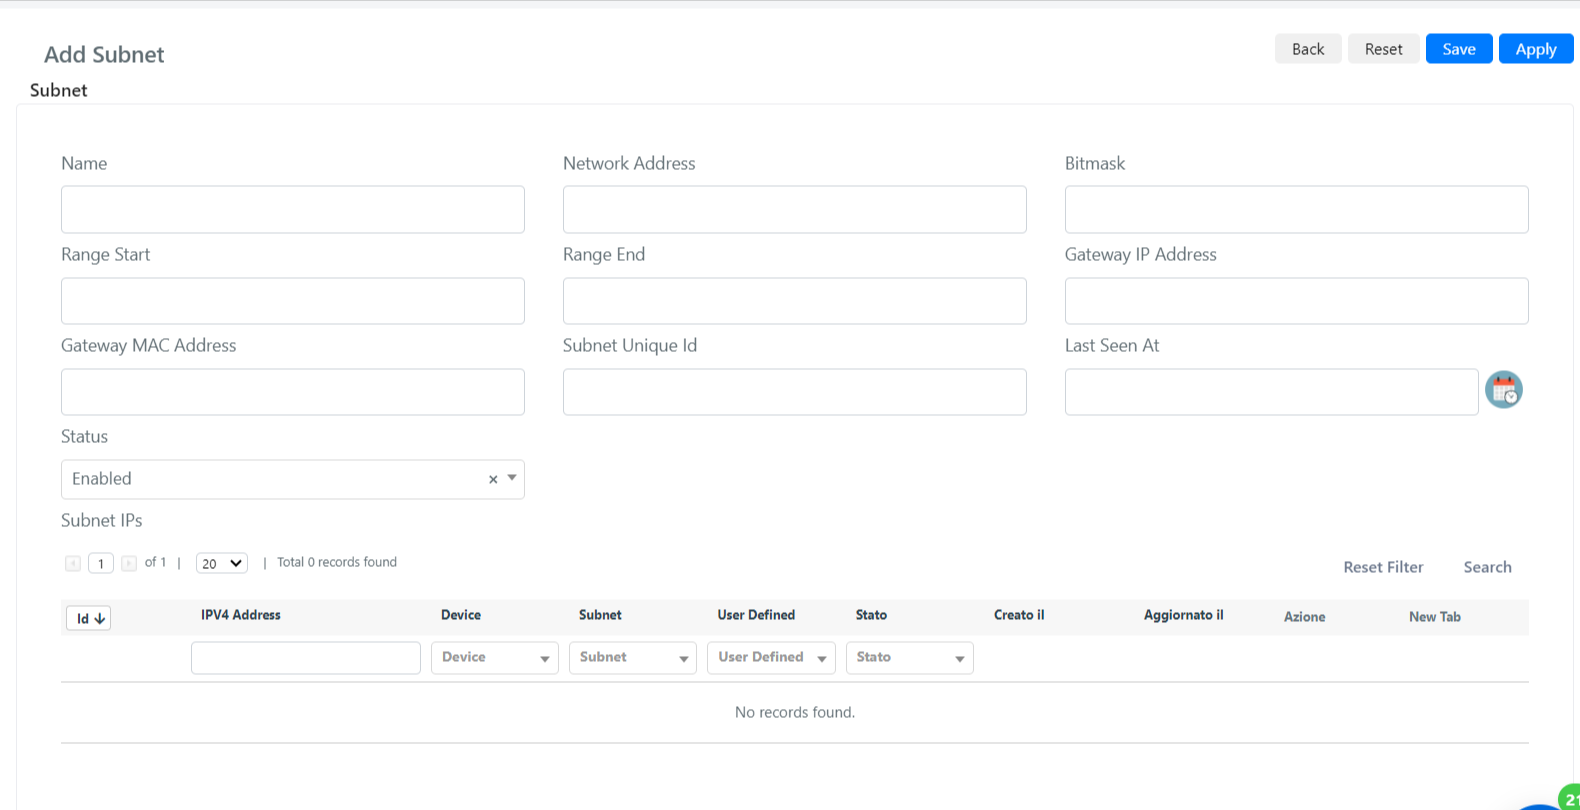The height and width of the screenshot is (810, 1580).
Task: Click the Reset button
Action: coord(1384,49)
